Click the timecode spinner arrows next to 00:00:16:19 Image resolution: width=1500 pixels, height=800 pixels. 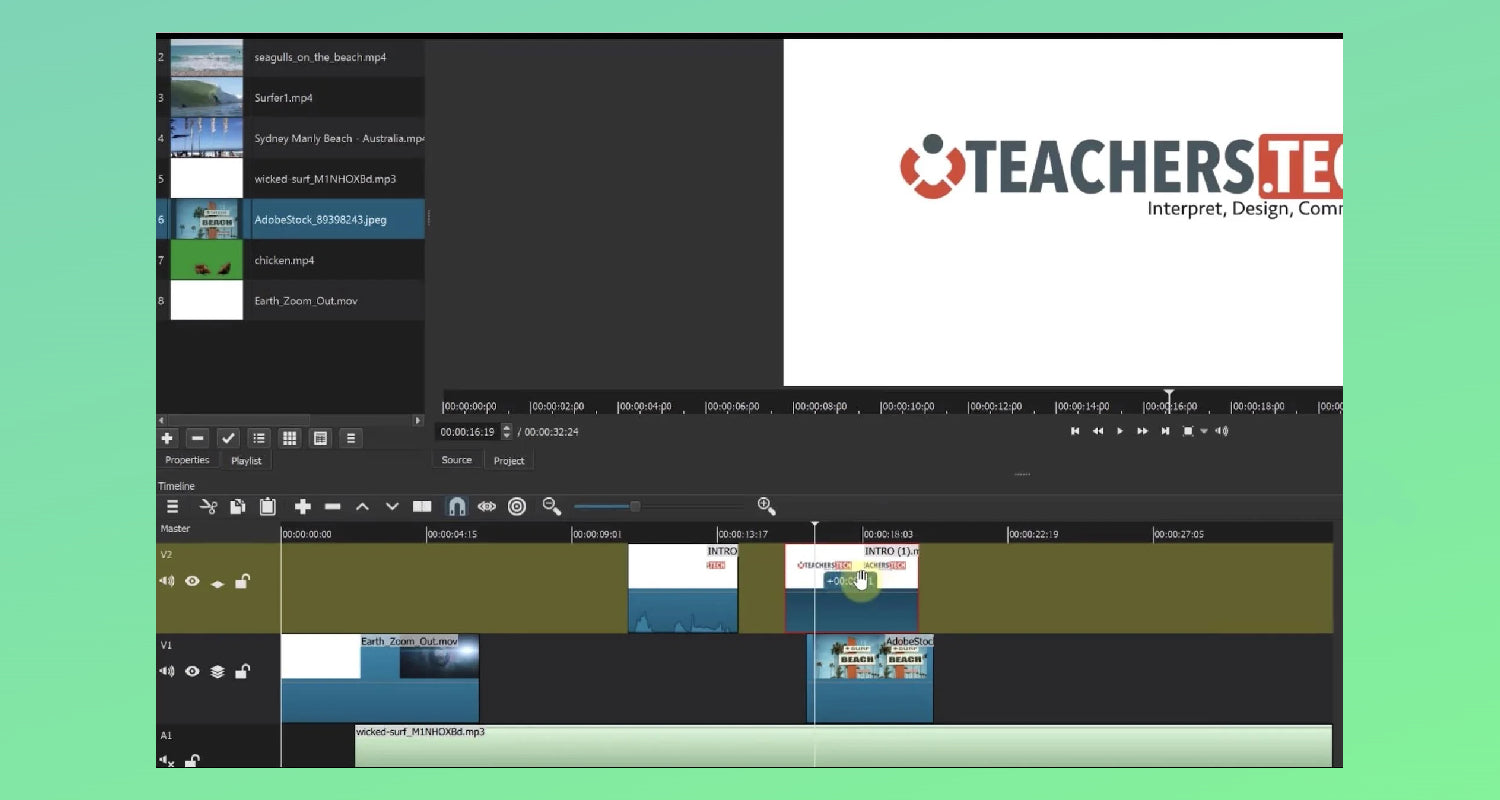(x=506, y=432)
